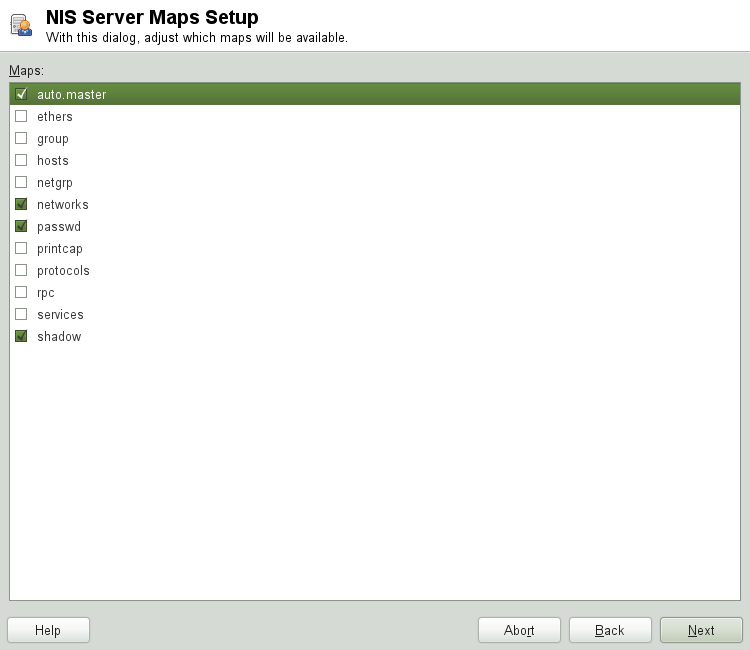This screenshot has width=750, height=650.
Task: Tick the services map checkbox
Action: (x=21, y=315)
